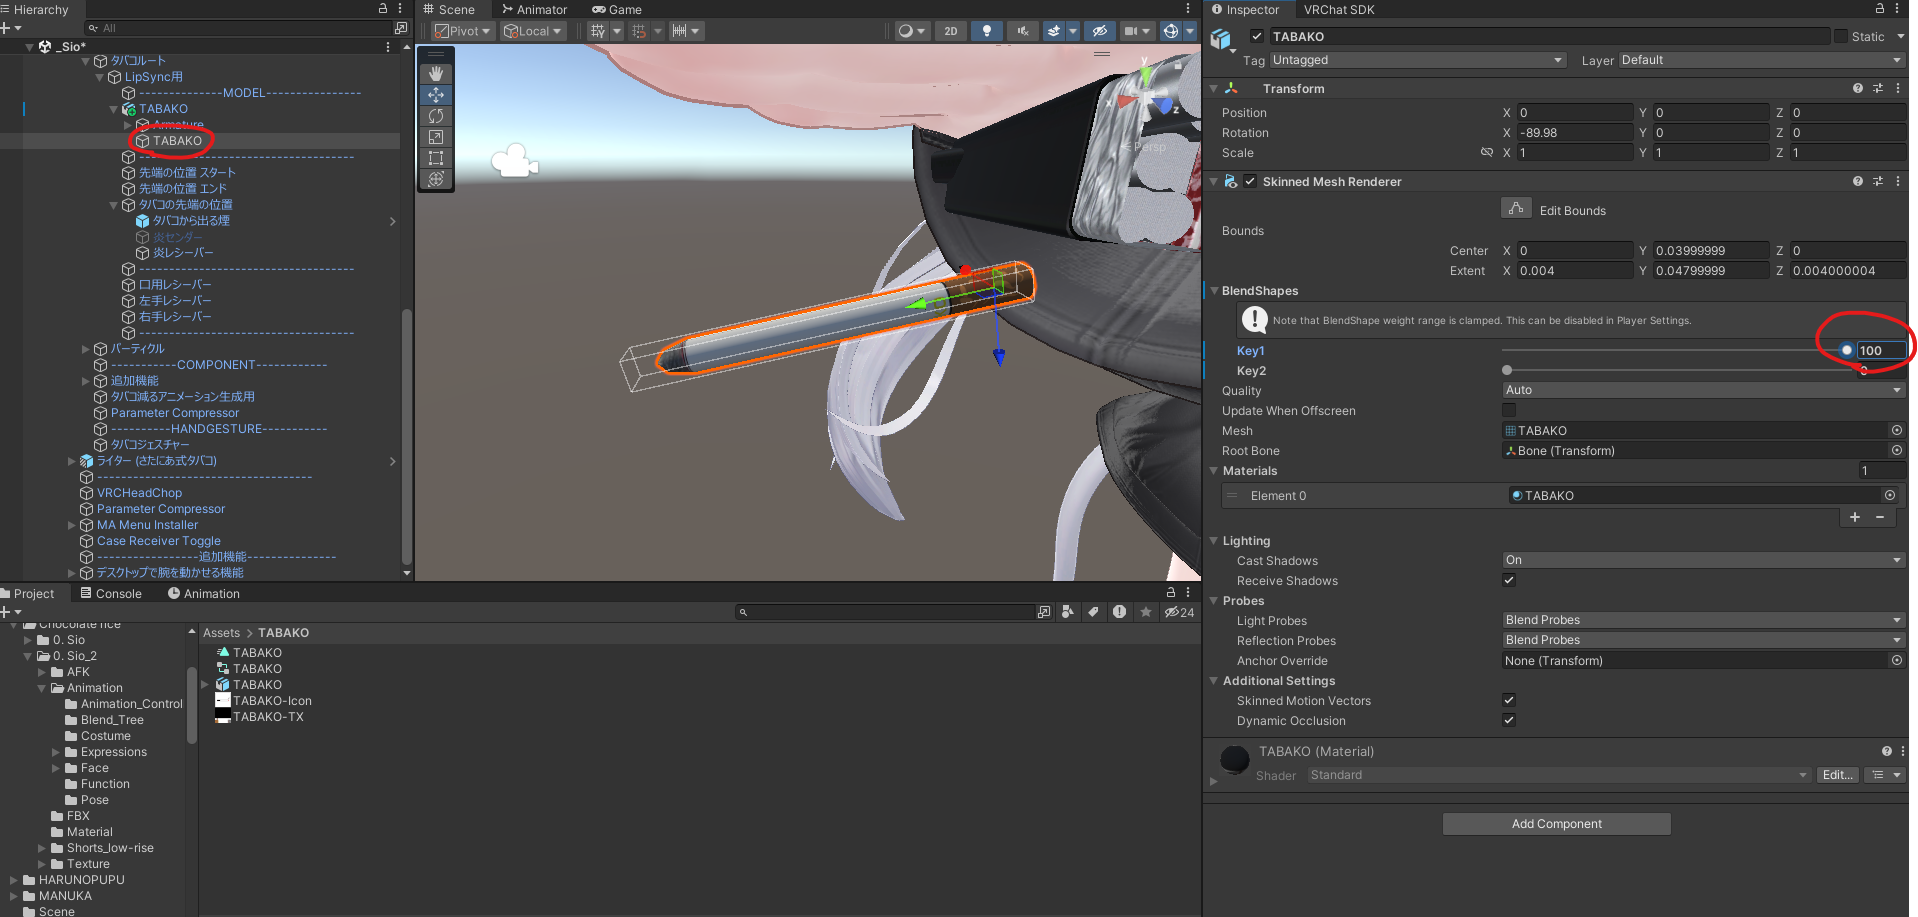Collapse the Lighting section
This screenshot has width=1918, height=917.
tap(1214, 541)
